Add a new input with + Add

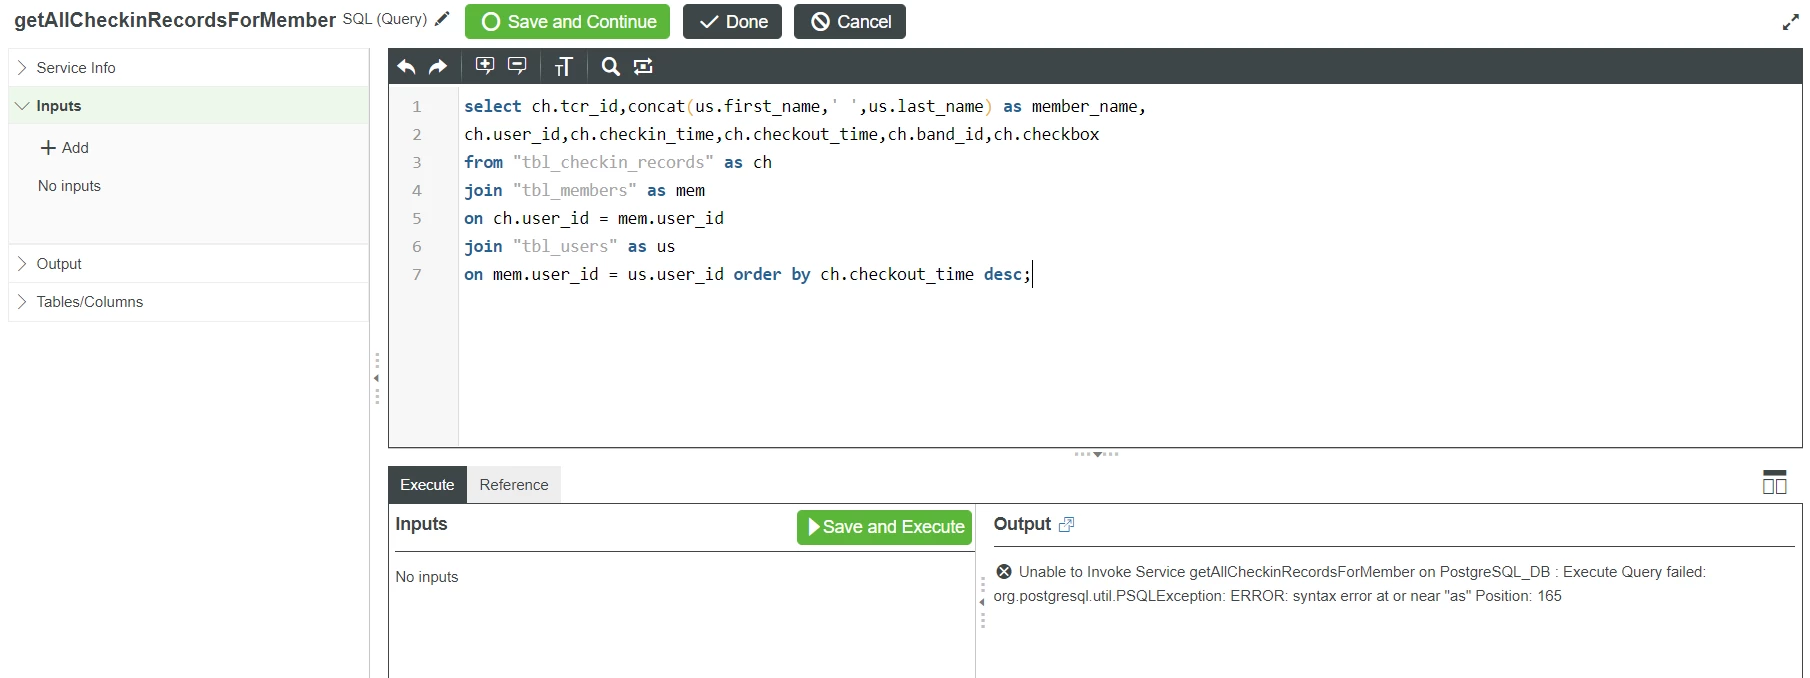64,148
